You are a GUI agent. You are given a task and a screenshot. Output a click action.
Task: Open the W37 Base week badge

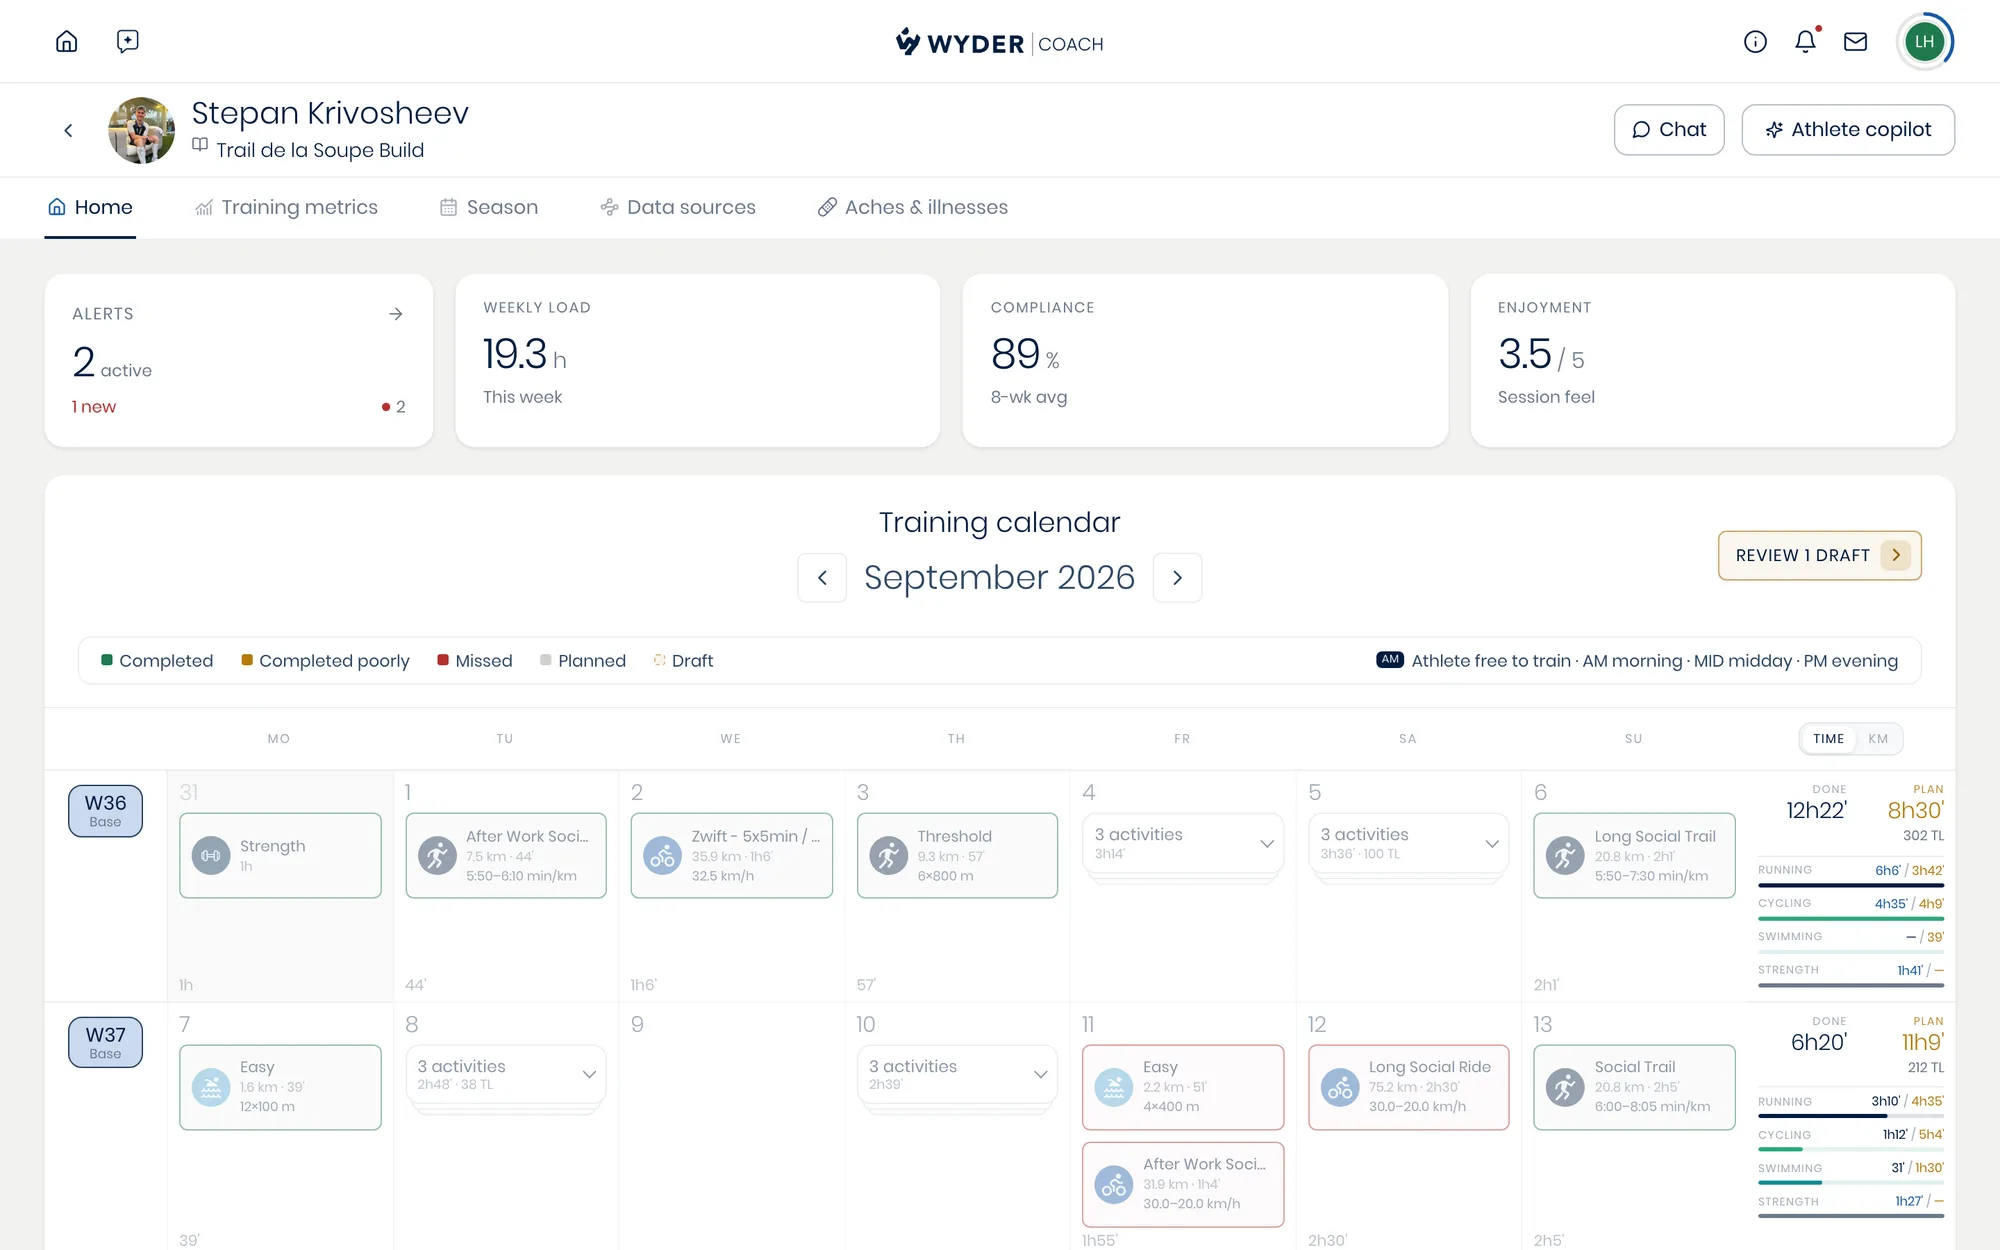pos(105,1042)
